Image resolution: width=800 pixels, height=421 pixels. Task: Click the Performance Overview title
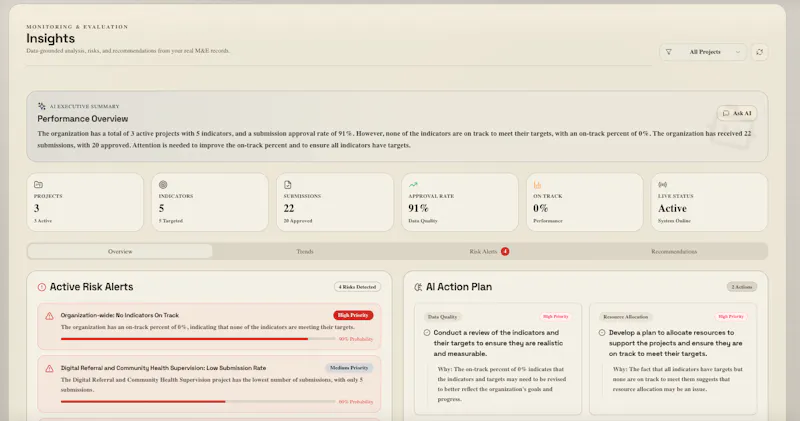pyautogui.click(x=83, y=119)
